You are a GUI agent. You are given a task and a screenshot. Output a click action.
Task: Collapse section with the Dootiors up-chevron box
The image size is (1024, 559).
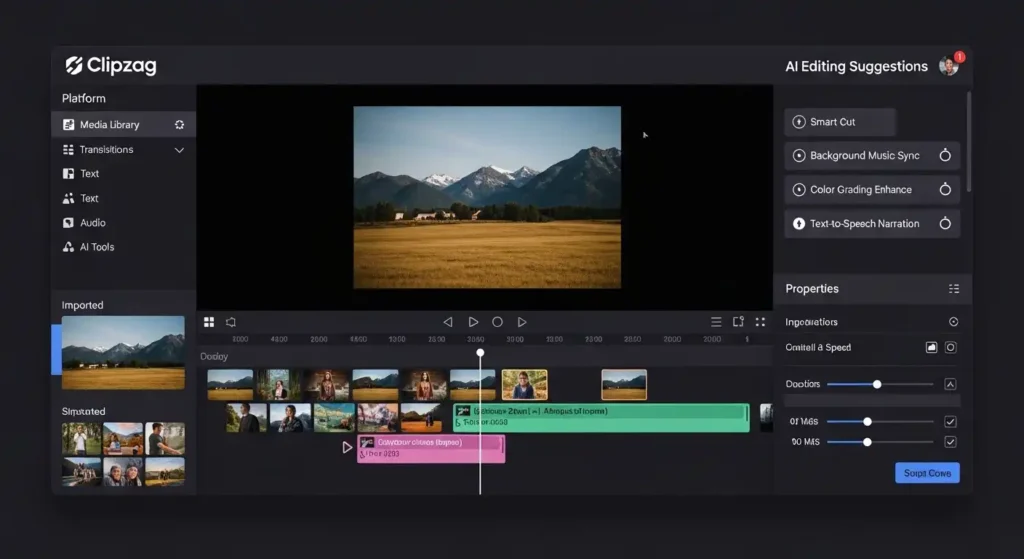pyautogui.click(x=950, y=384)
